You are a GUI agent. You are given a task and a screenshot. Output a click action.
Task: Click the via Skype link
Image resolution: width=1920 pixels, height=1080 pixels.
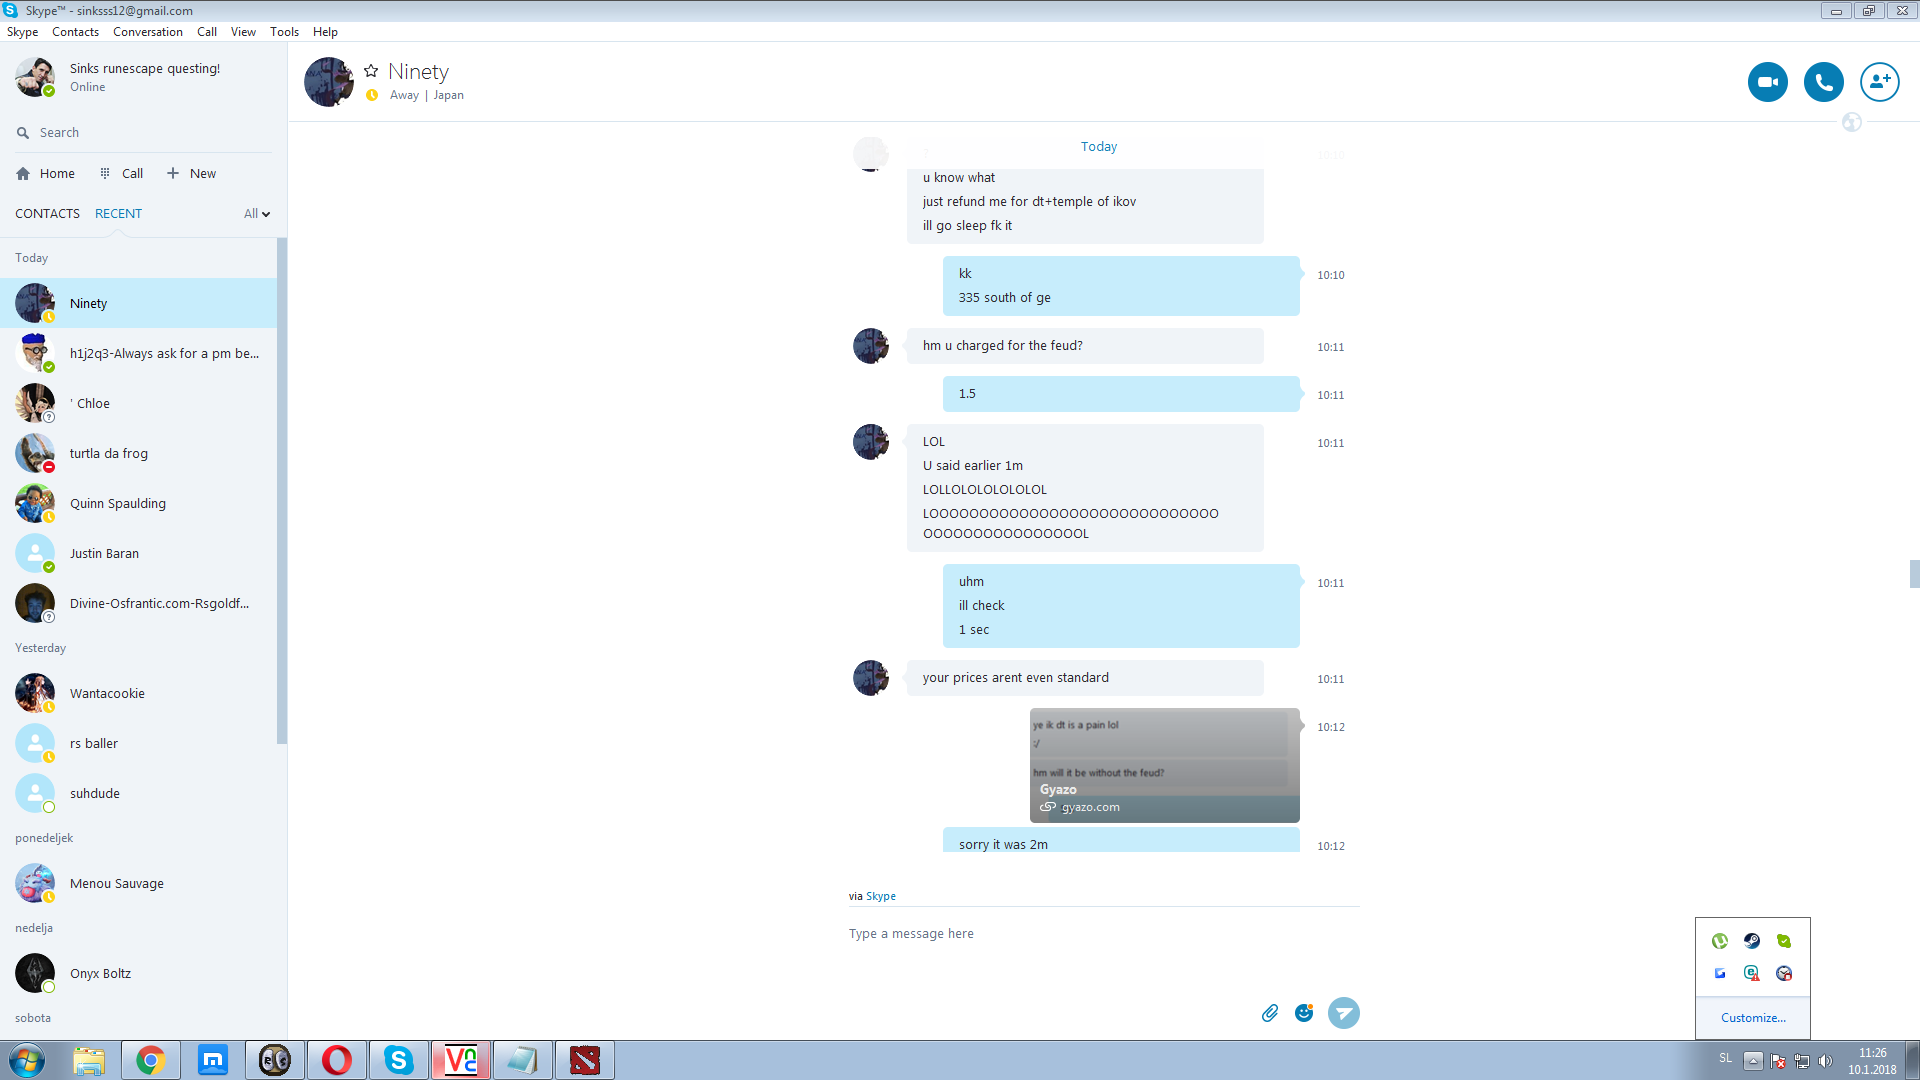(x=880, y=896)
